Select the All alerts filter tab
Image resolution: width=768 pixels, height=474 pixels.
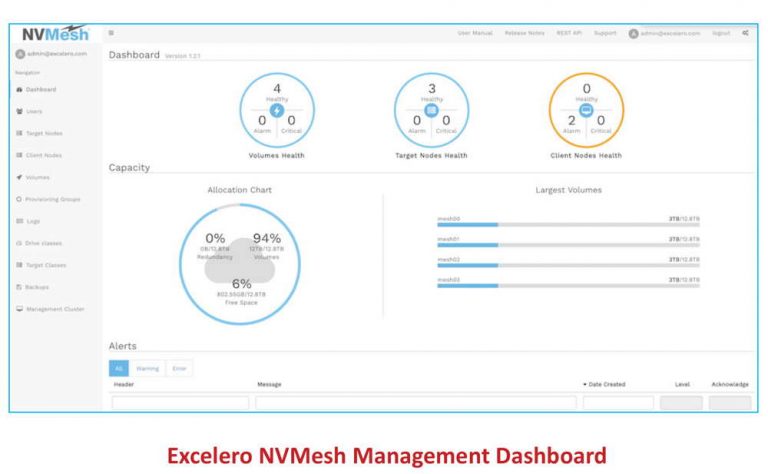(x=118, y=369)
